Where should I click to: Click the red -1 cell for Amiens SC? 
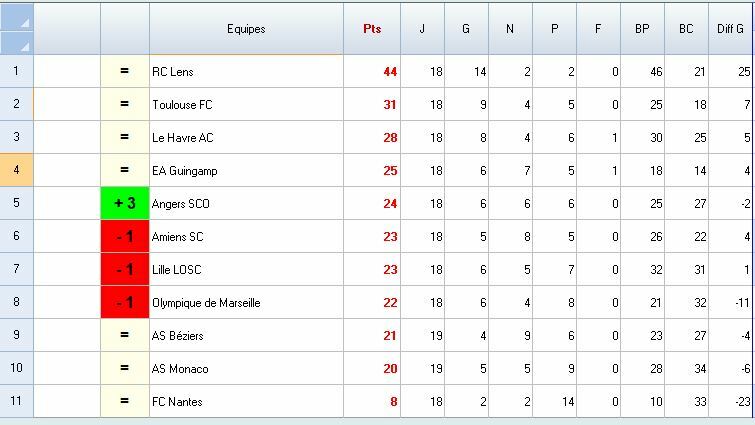(125, 237)
